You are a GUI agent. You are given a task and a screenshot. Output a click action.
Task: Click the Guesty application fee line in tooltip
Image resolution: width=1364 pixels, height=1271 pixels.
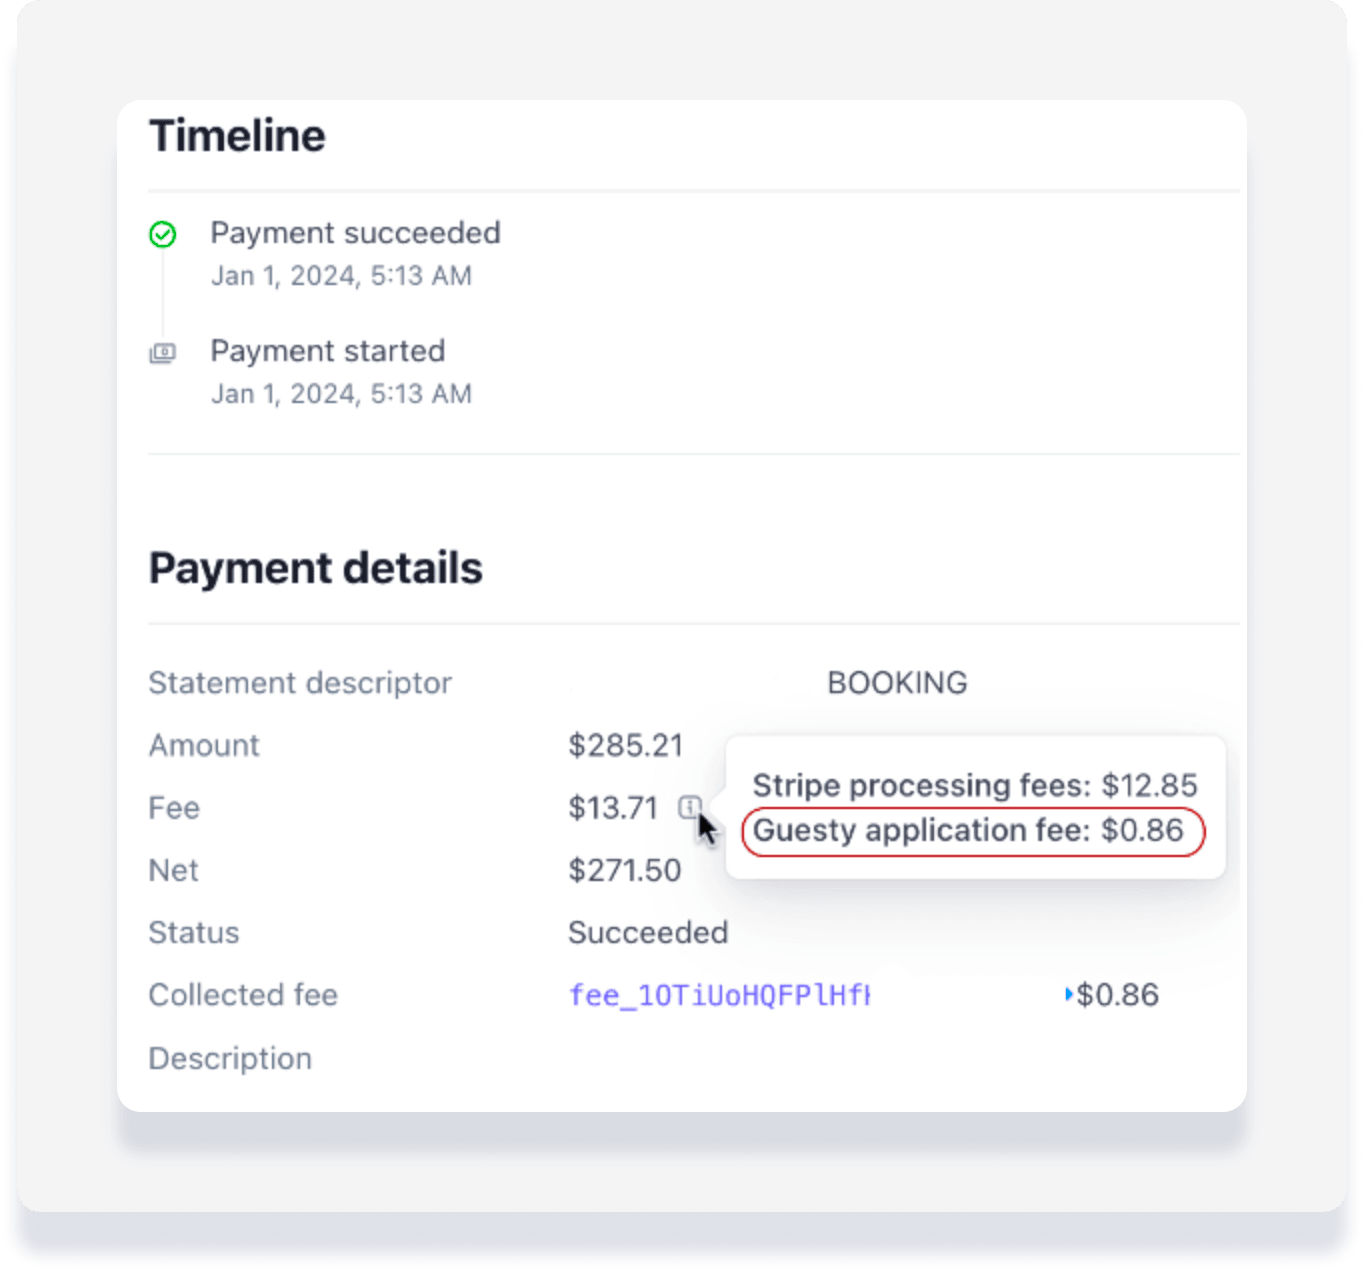tap(967, 831)
